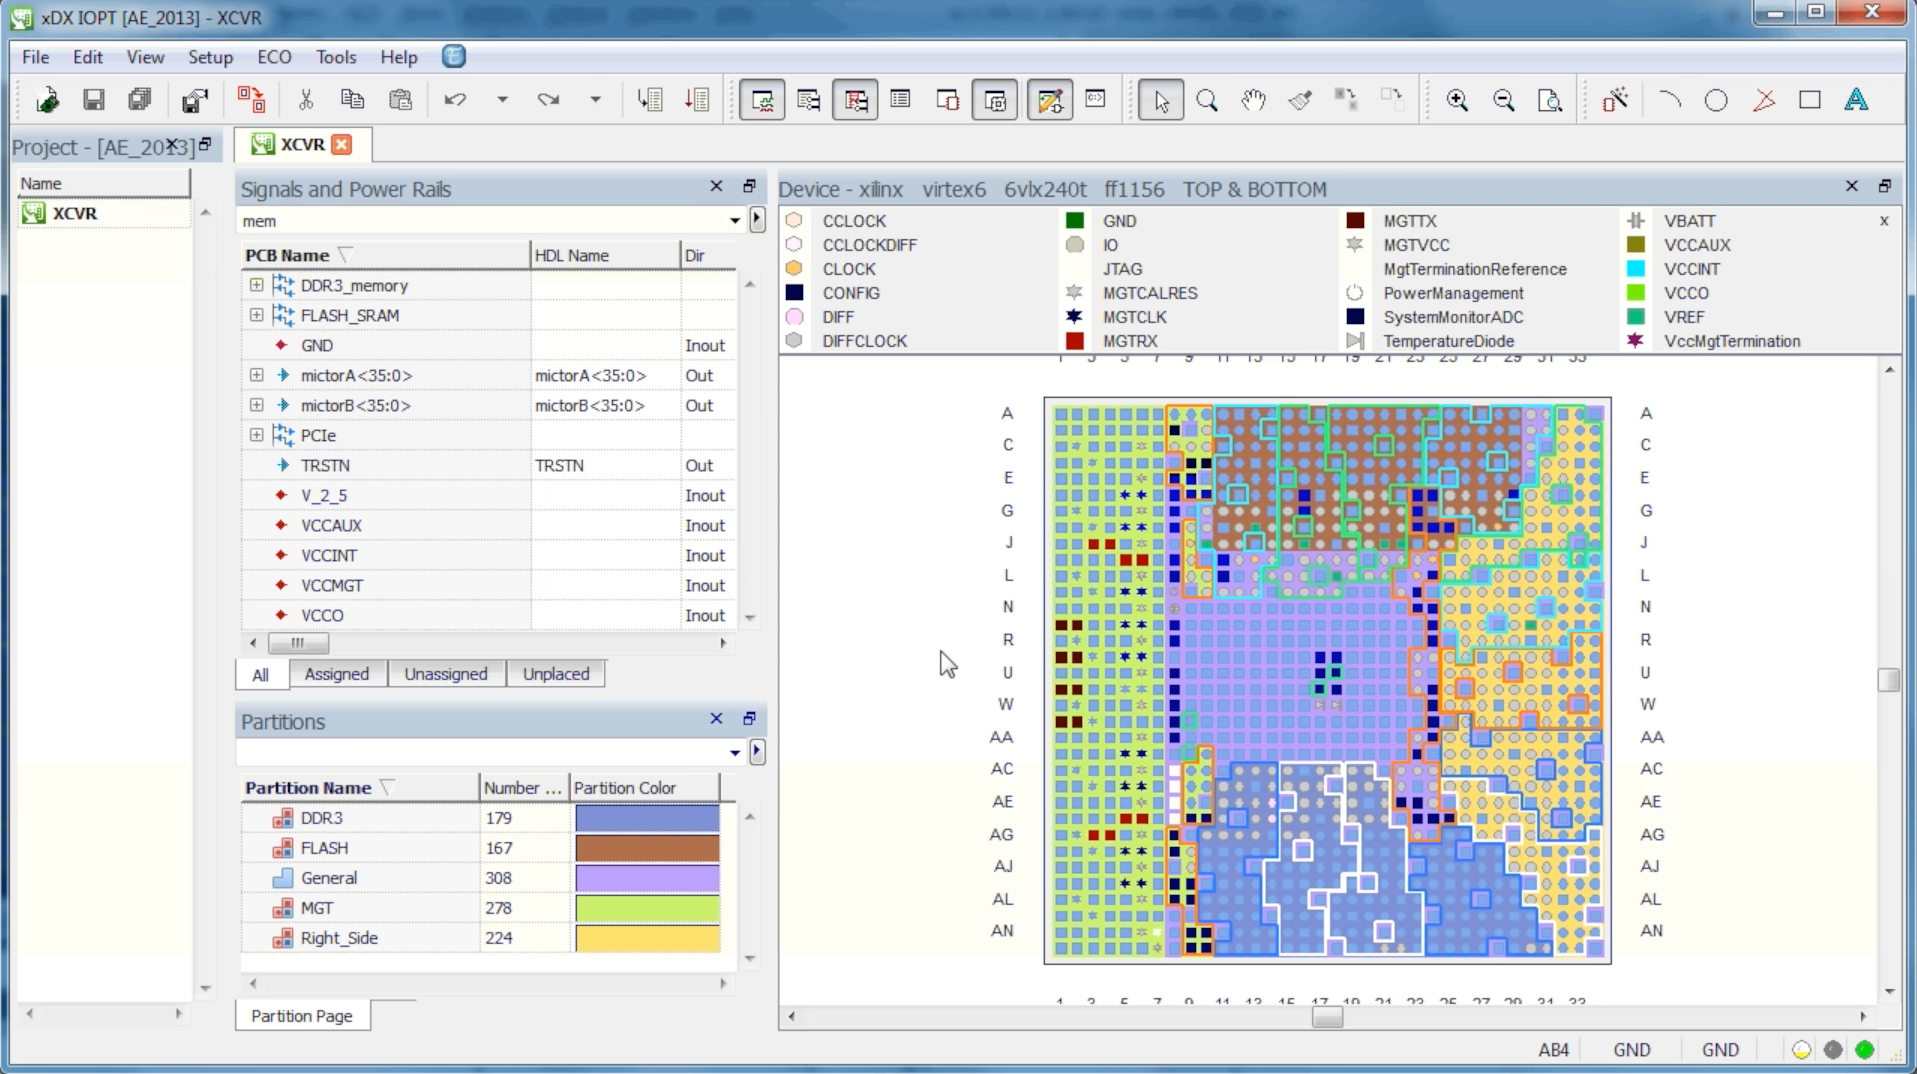Select the Draw Rectangle tool
The image size is (1917, 1074).
[x=1809, y=100]
